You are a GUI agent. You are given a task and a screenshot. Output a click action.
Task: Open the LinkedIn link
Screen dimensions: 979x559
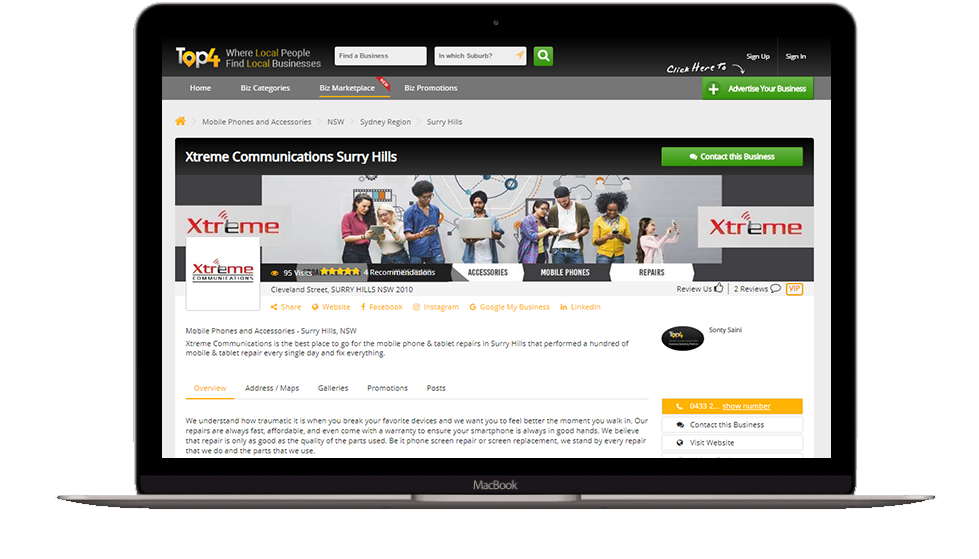580,307
